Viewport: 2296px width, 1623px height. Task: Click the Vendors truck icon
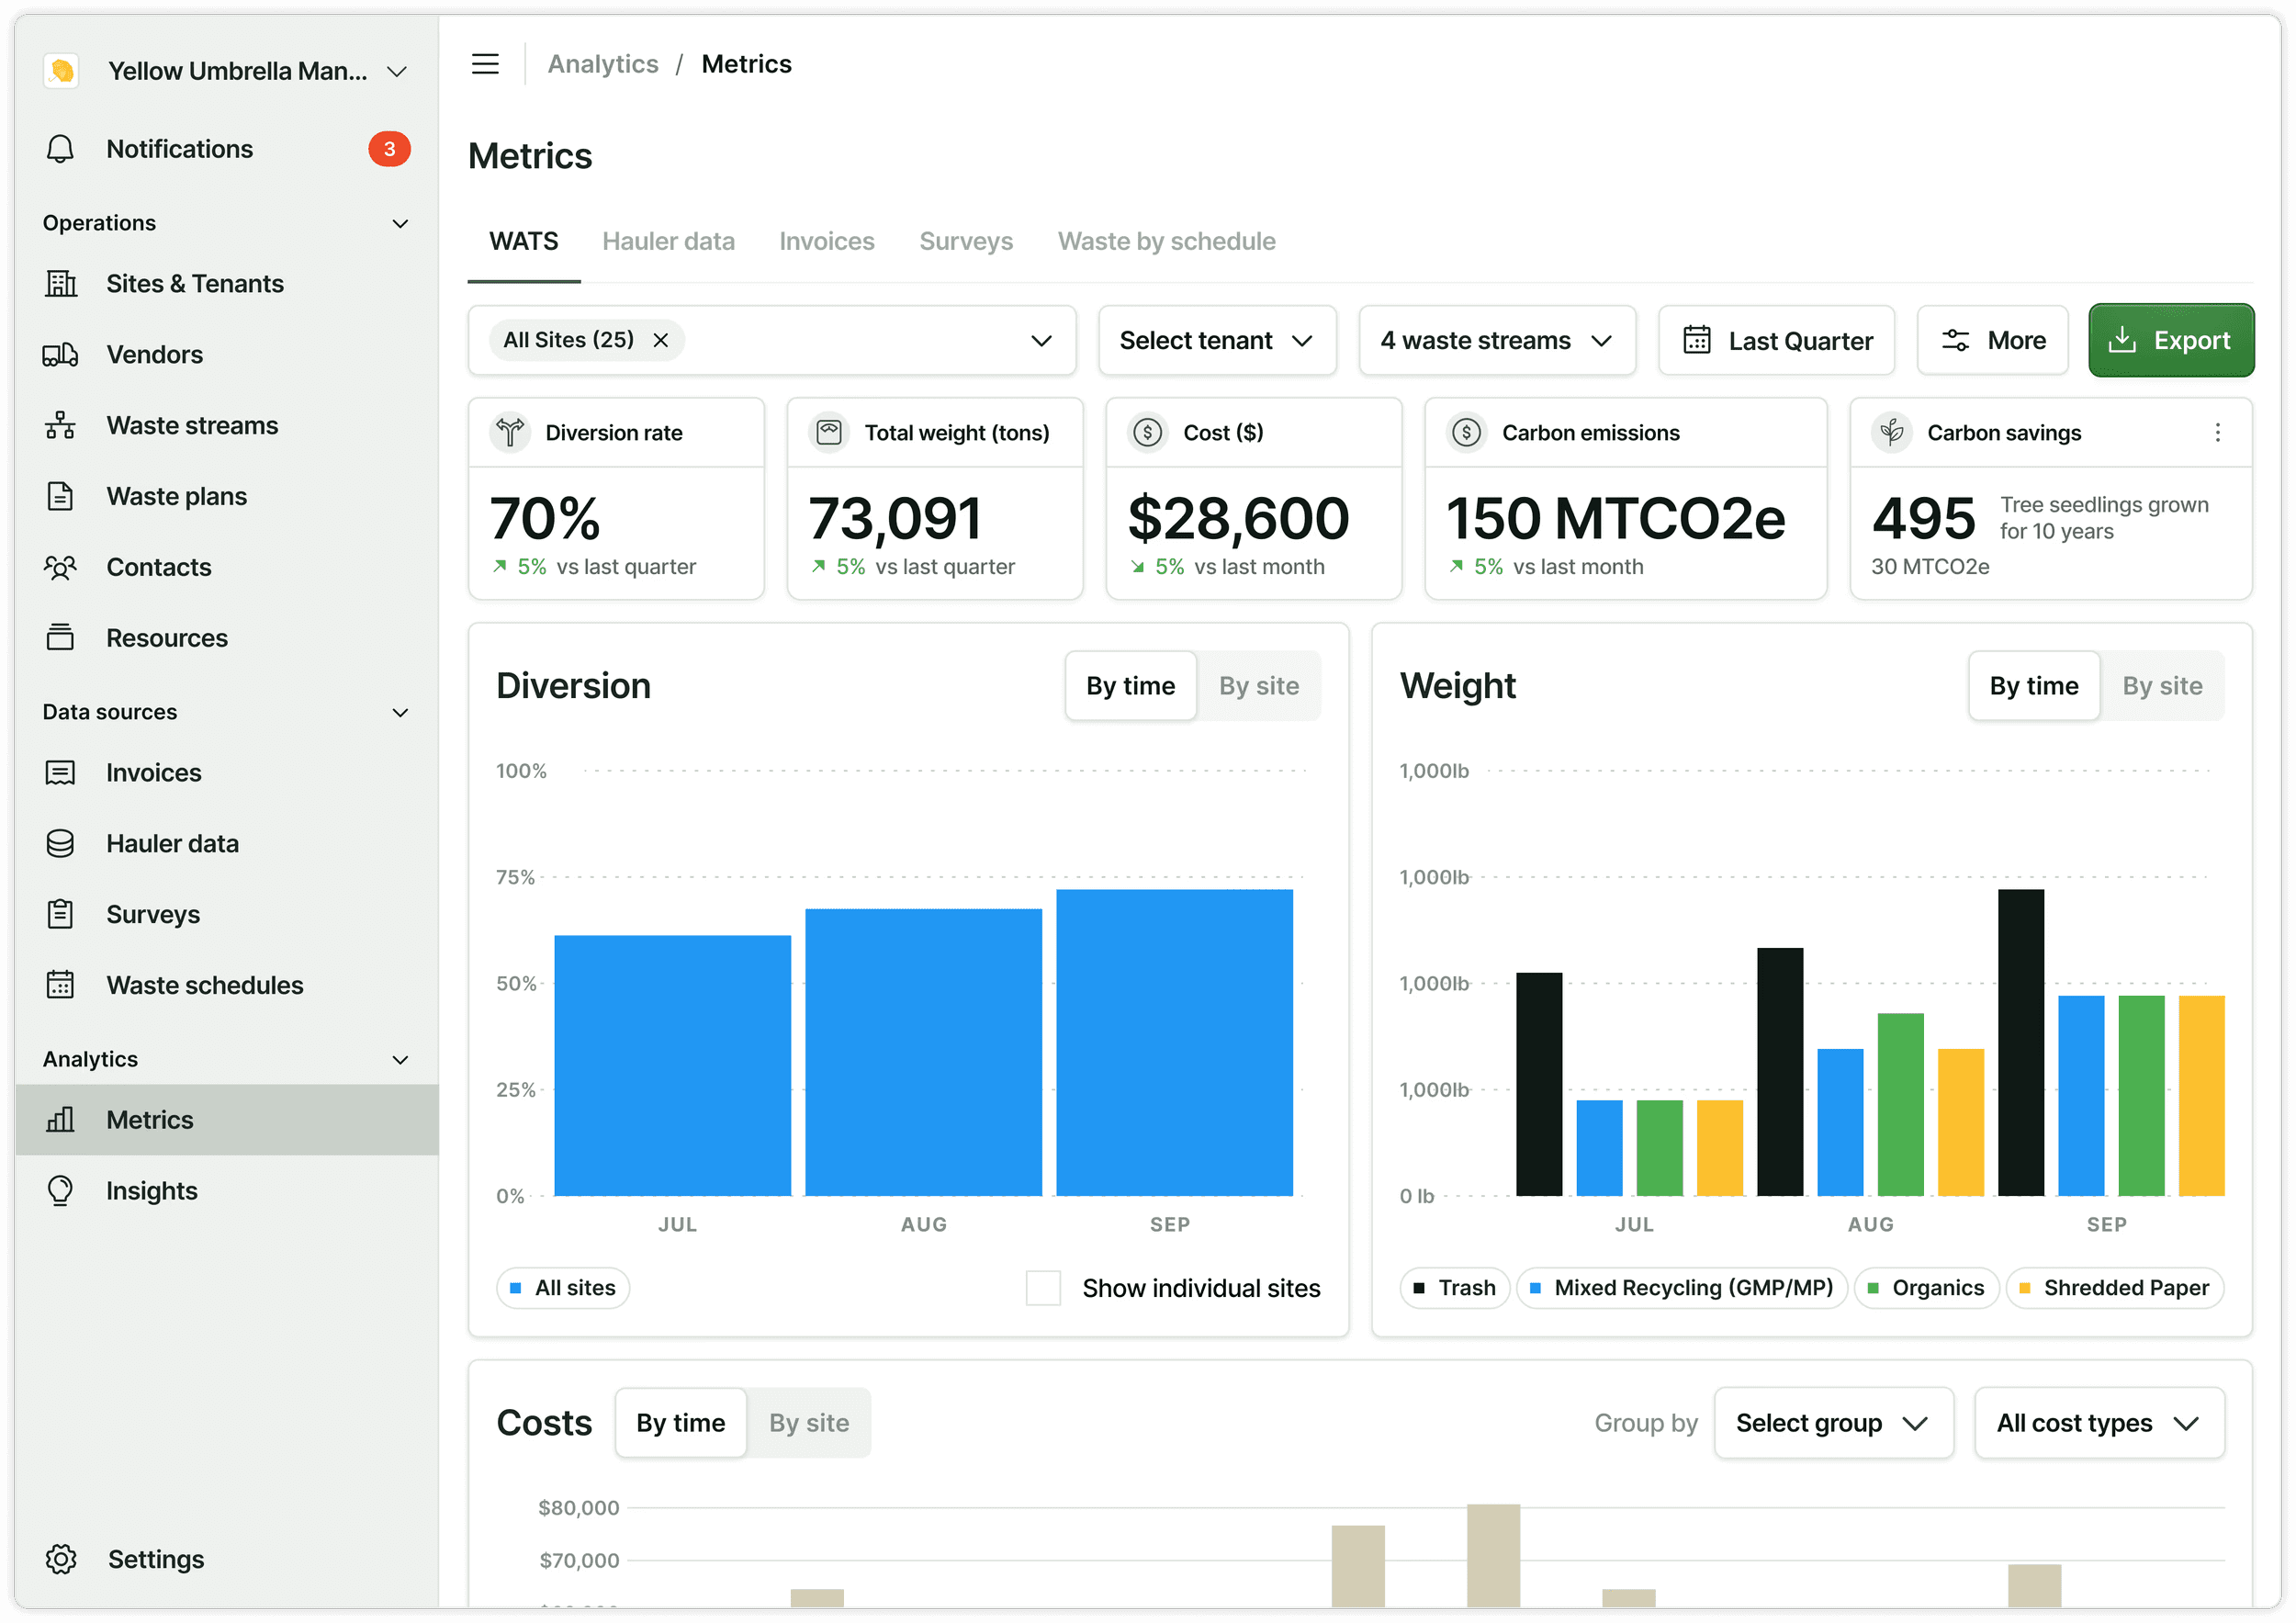click(x=60, y=355)
